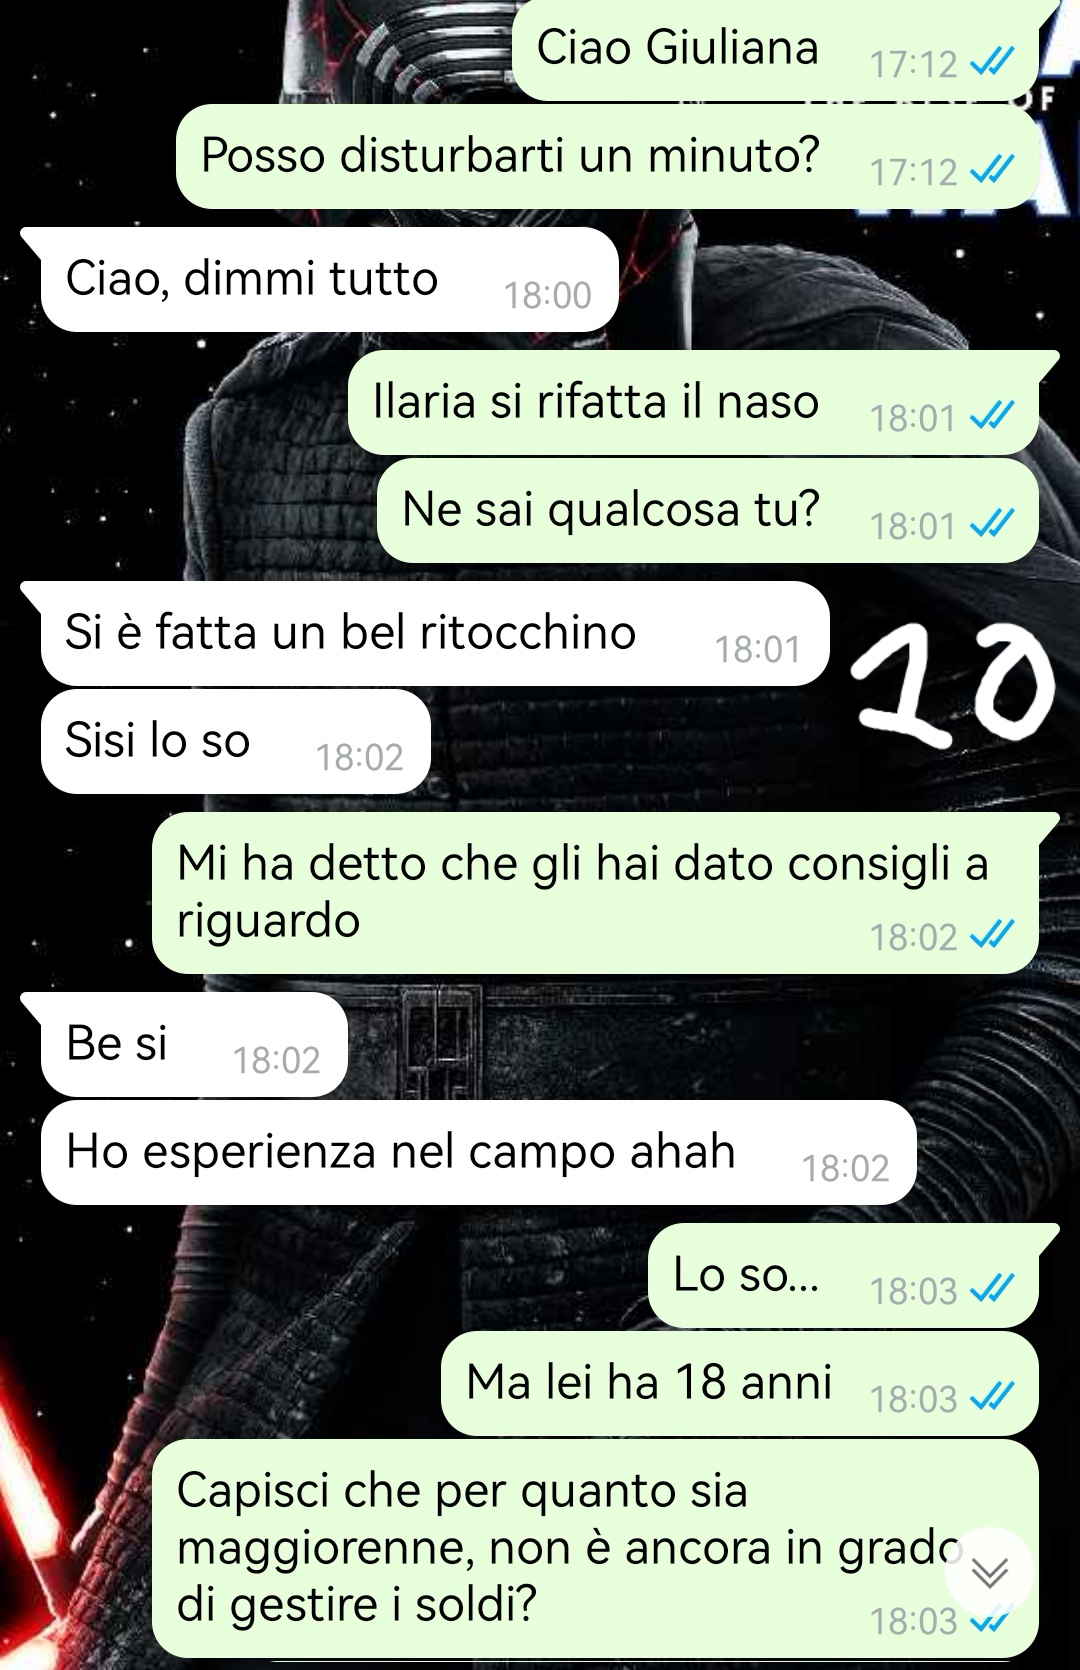
Task: Tap read ticks on 'Ma lei ha 18 anni'
Action: click(x=993, y=1398)
